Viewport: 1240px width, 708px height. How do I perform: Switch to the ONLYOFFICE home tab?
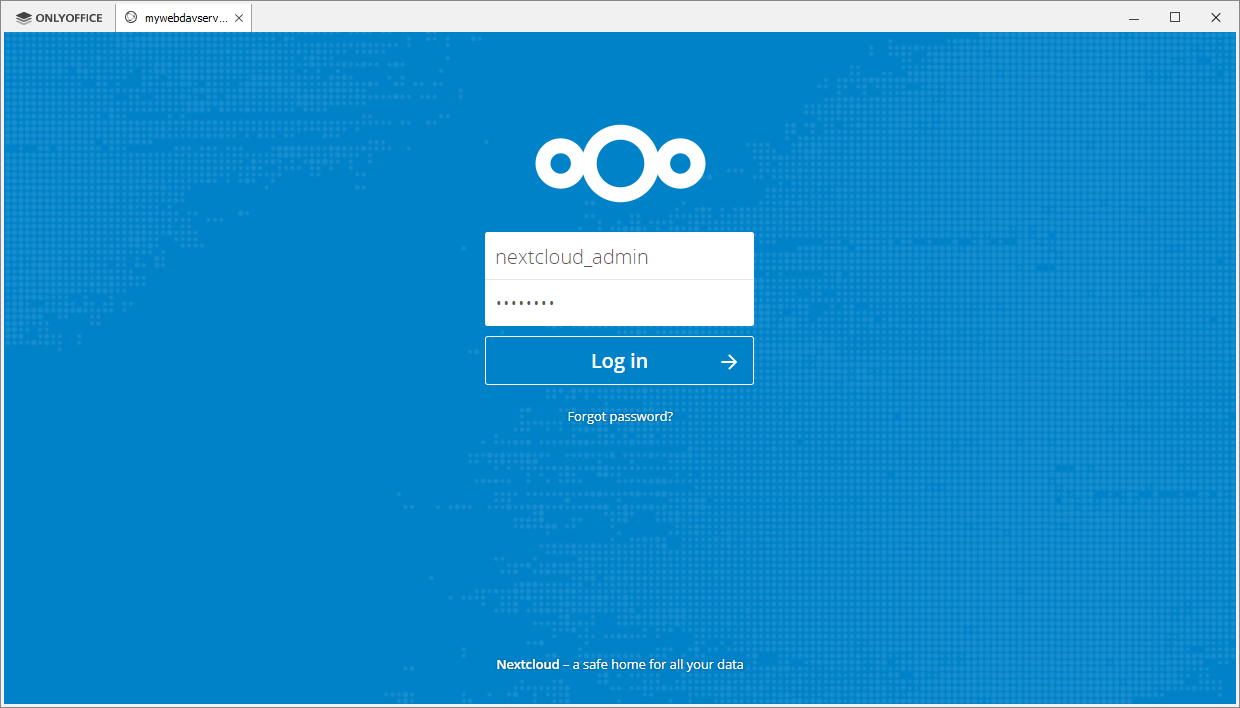(55, 17)
